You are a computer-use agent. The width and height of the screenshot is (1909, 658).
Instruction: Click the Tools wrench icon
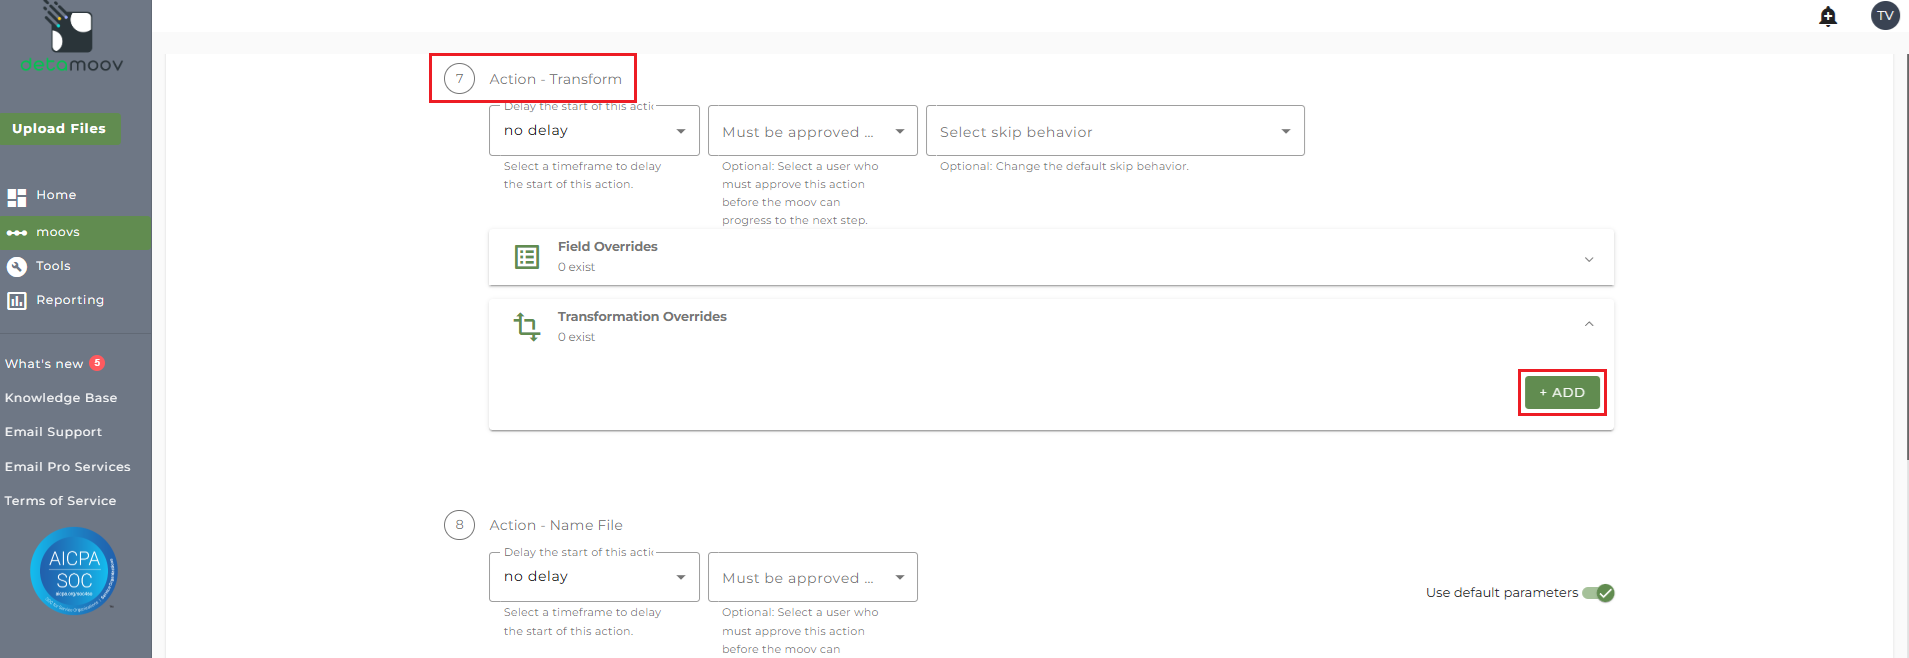[17, 266]
